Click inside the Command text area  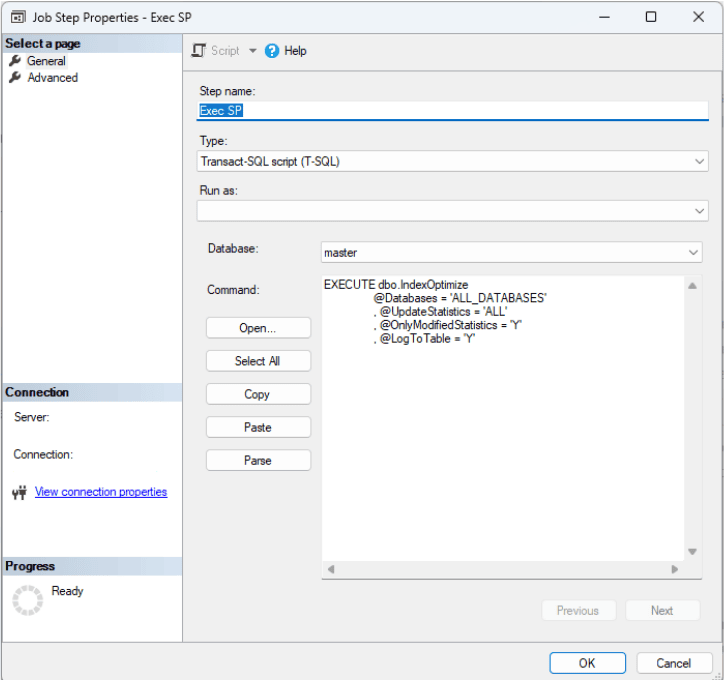tap(502, 418)
